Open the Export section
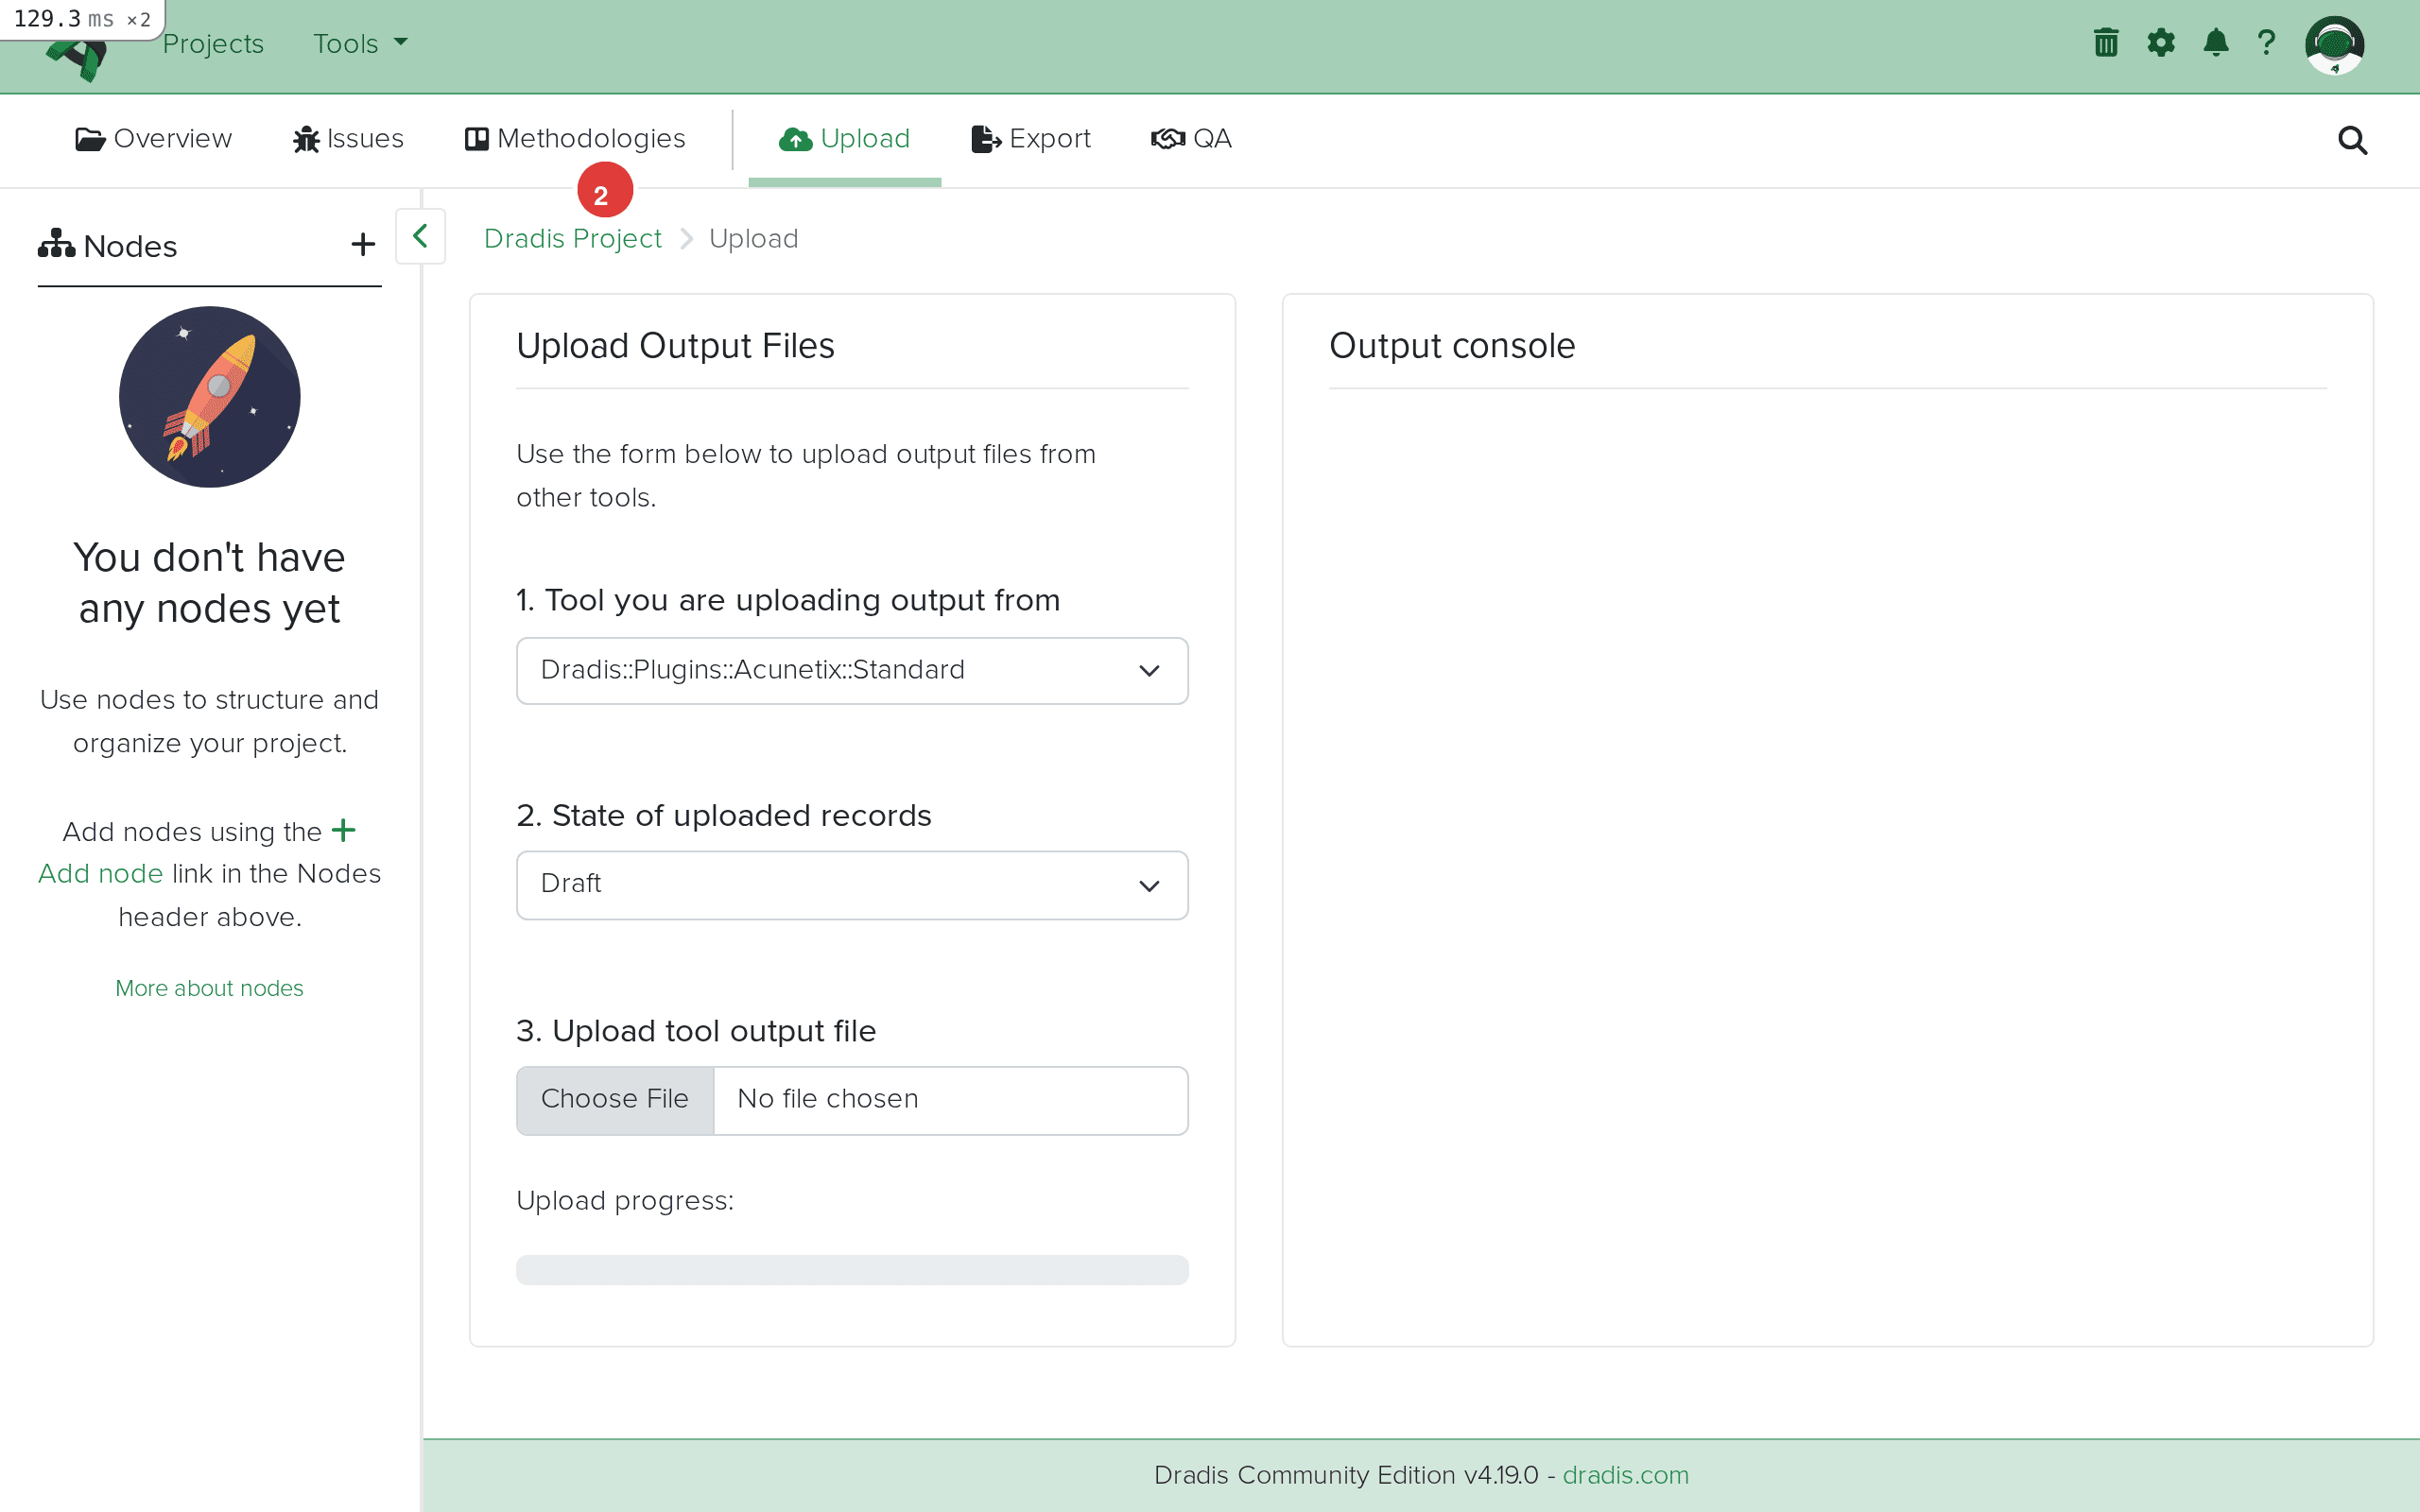The image size is (2420, 1512). point(1031,139)
